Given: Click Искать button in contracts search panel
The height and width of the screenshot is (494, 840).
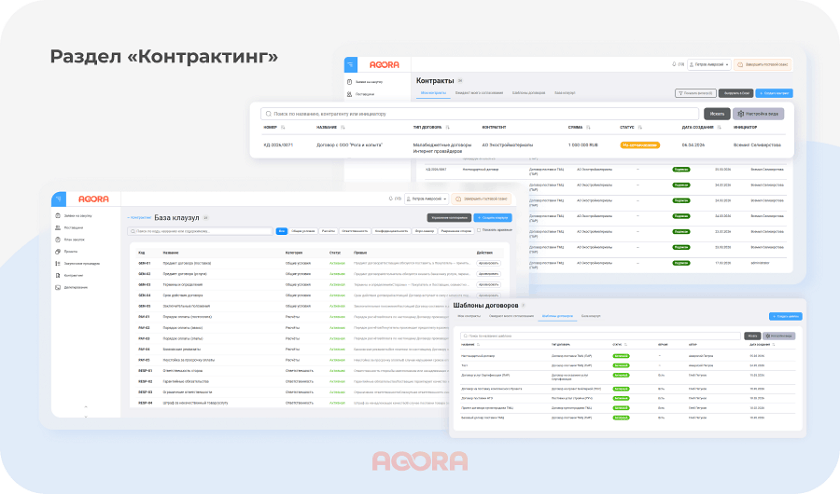Looking at the screenshot, I should [x=717, y=114].
